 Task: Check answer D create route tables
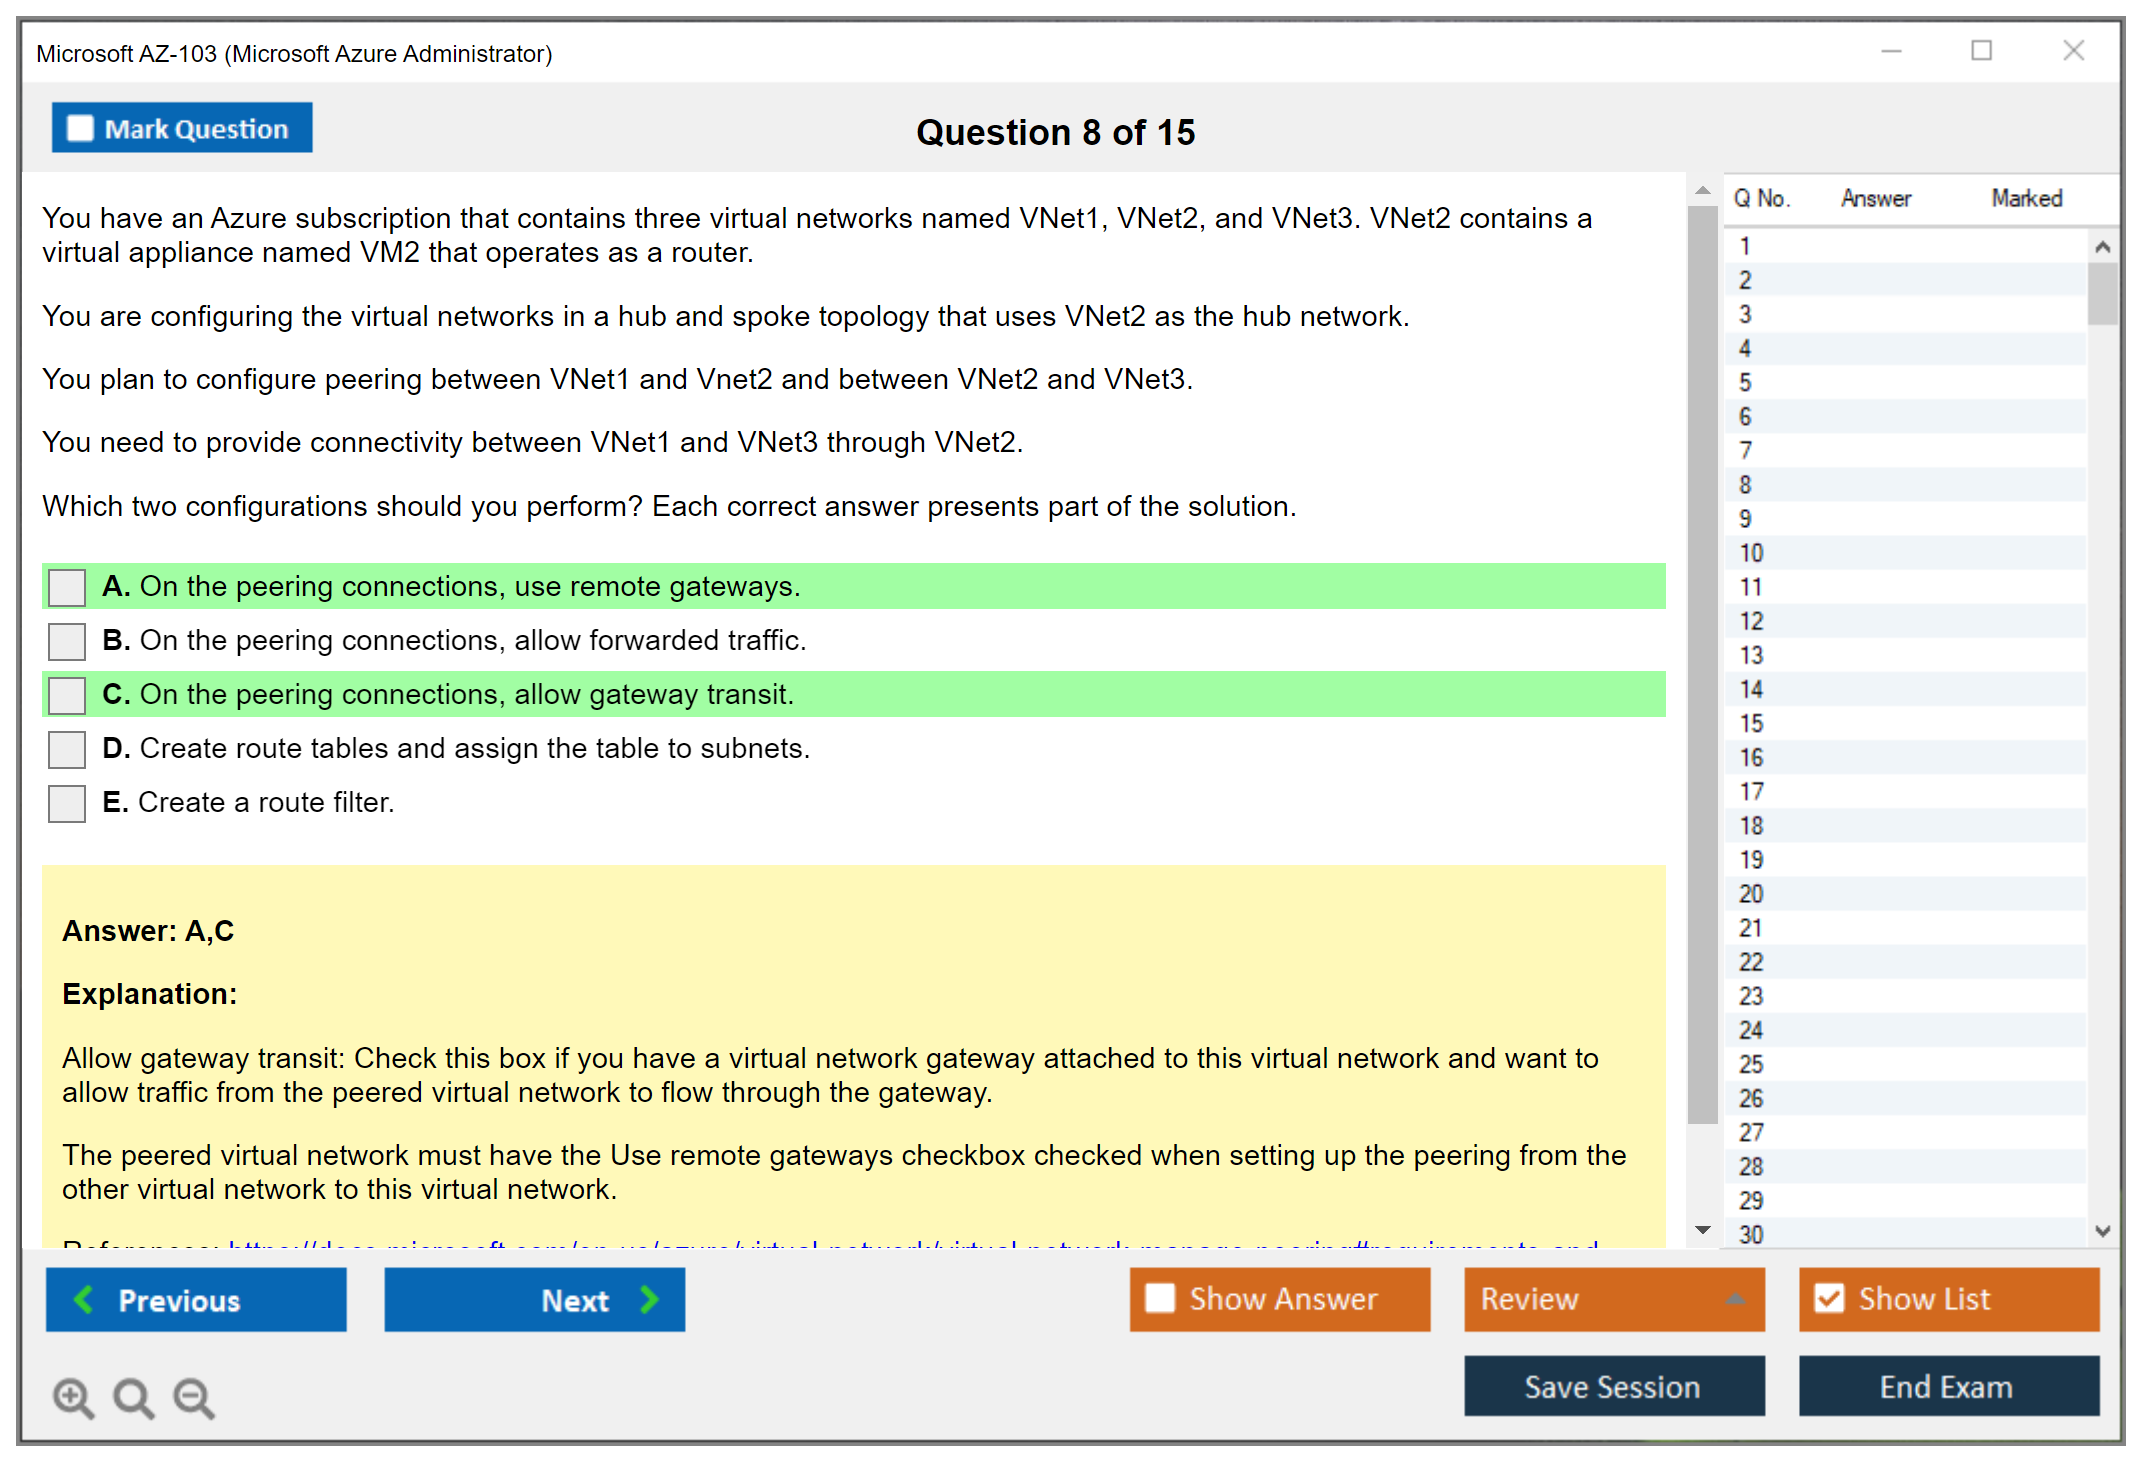pos(67,749)
